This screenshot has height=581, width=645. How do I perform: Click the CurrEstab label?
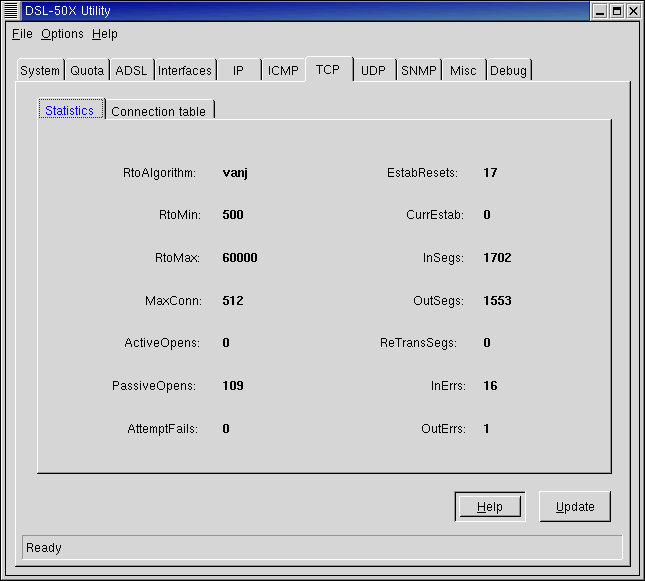(x=435, y=214)
